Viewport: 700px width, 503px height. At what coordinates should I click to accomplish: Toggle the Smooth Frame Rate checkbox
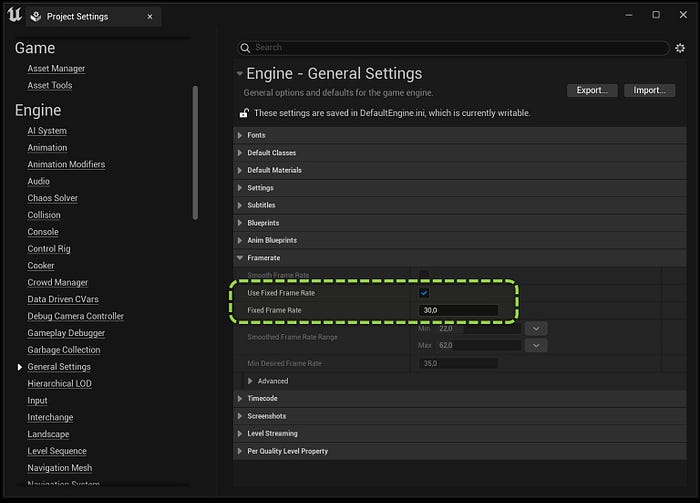coord(424,274)
